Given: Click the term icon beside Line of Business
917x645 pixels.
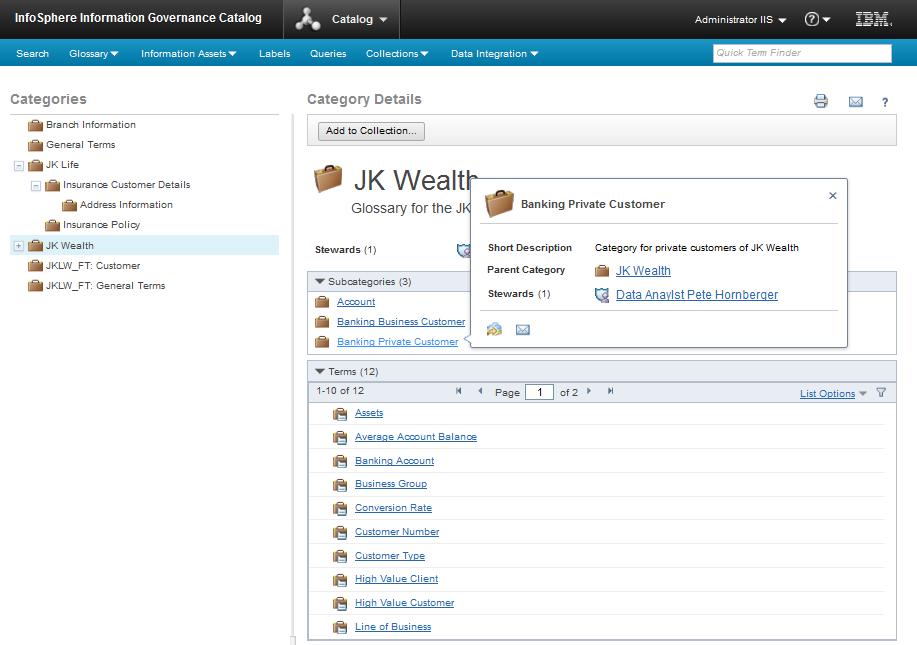Looking at the screenshot, I should (x=340, y=627).
